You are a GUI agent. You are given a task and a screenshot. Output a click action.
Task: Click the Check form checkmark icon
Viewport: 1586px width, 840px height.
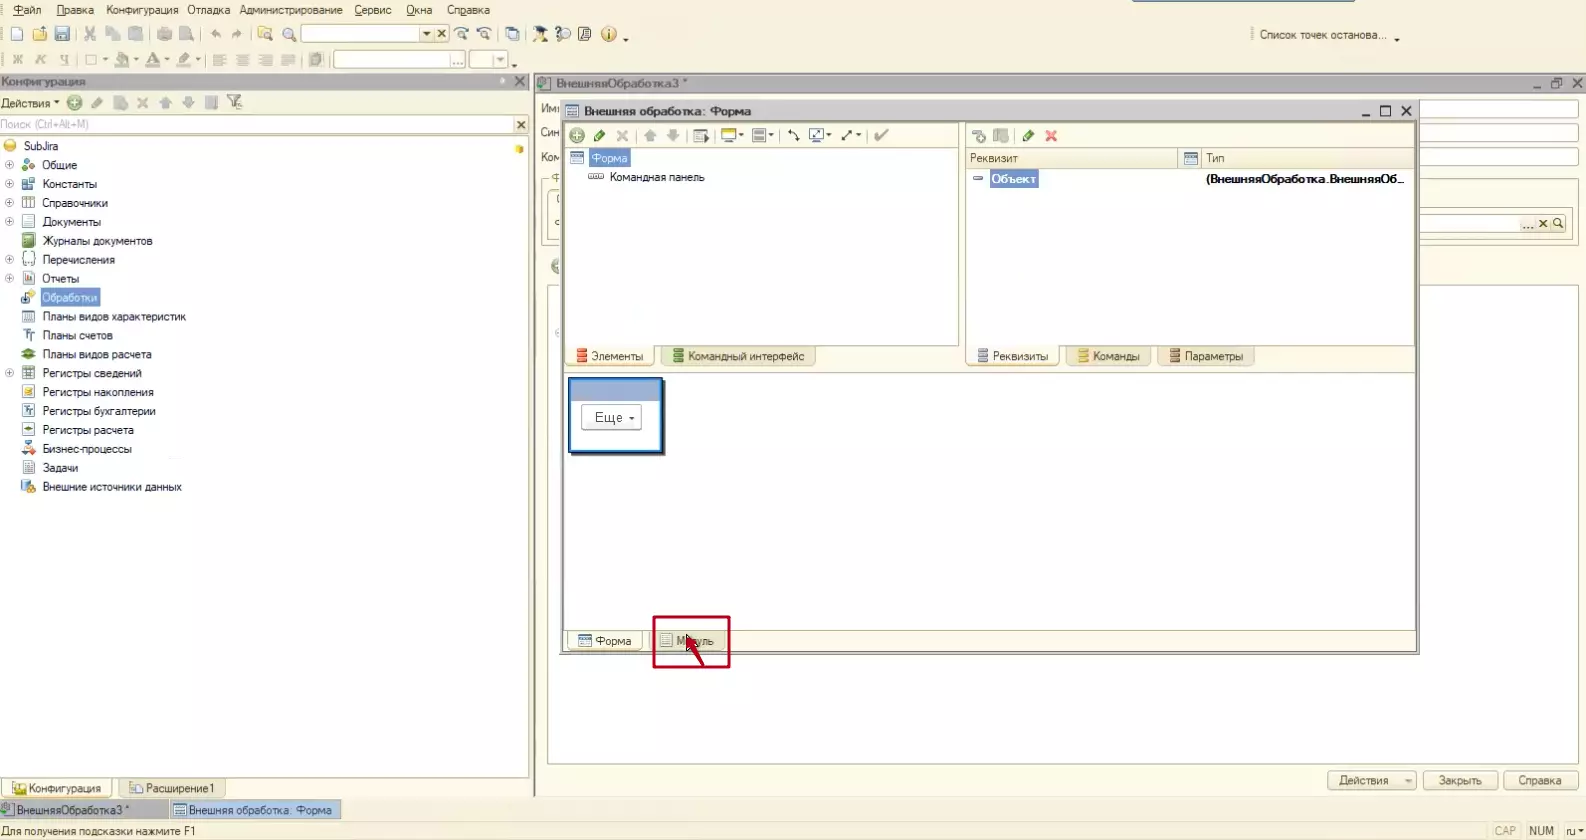pyautogui.click(x=881, y=136)
